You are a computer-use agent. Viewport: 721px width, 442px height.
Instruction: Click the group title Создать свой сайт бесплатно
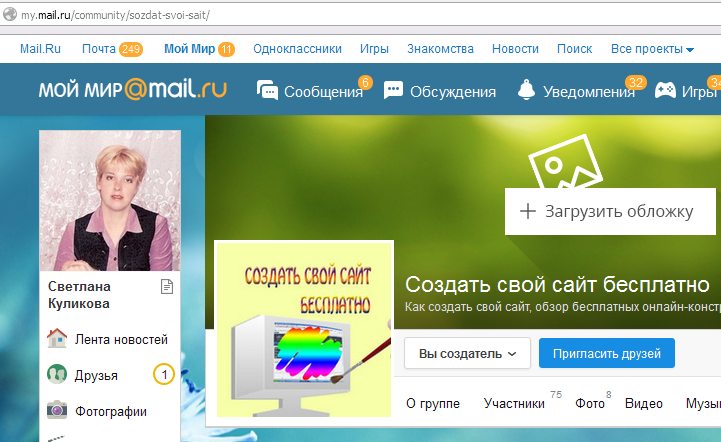point(557,284)
